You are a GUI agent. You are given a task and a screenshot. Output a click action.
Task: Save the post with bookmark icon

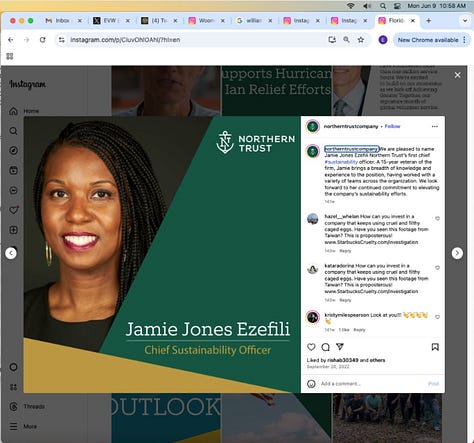(x=435, y=347)
